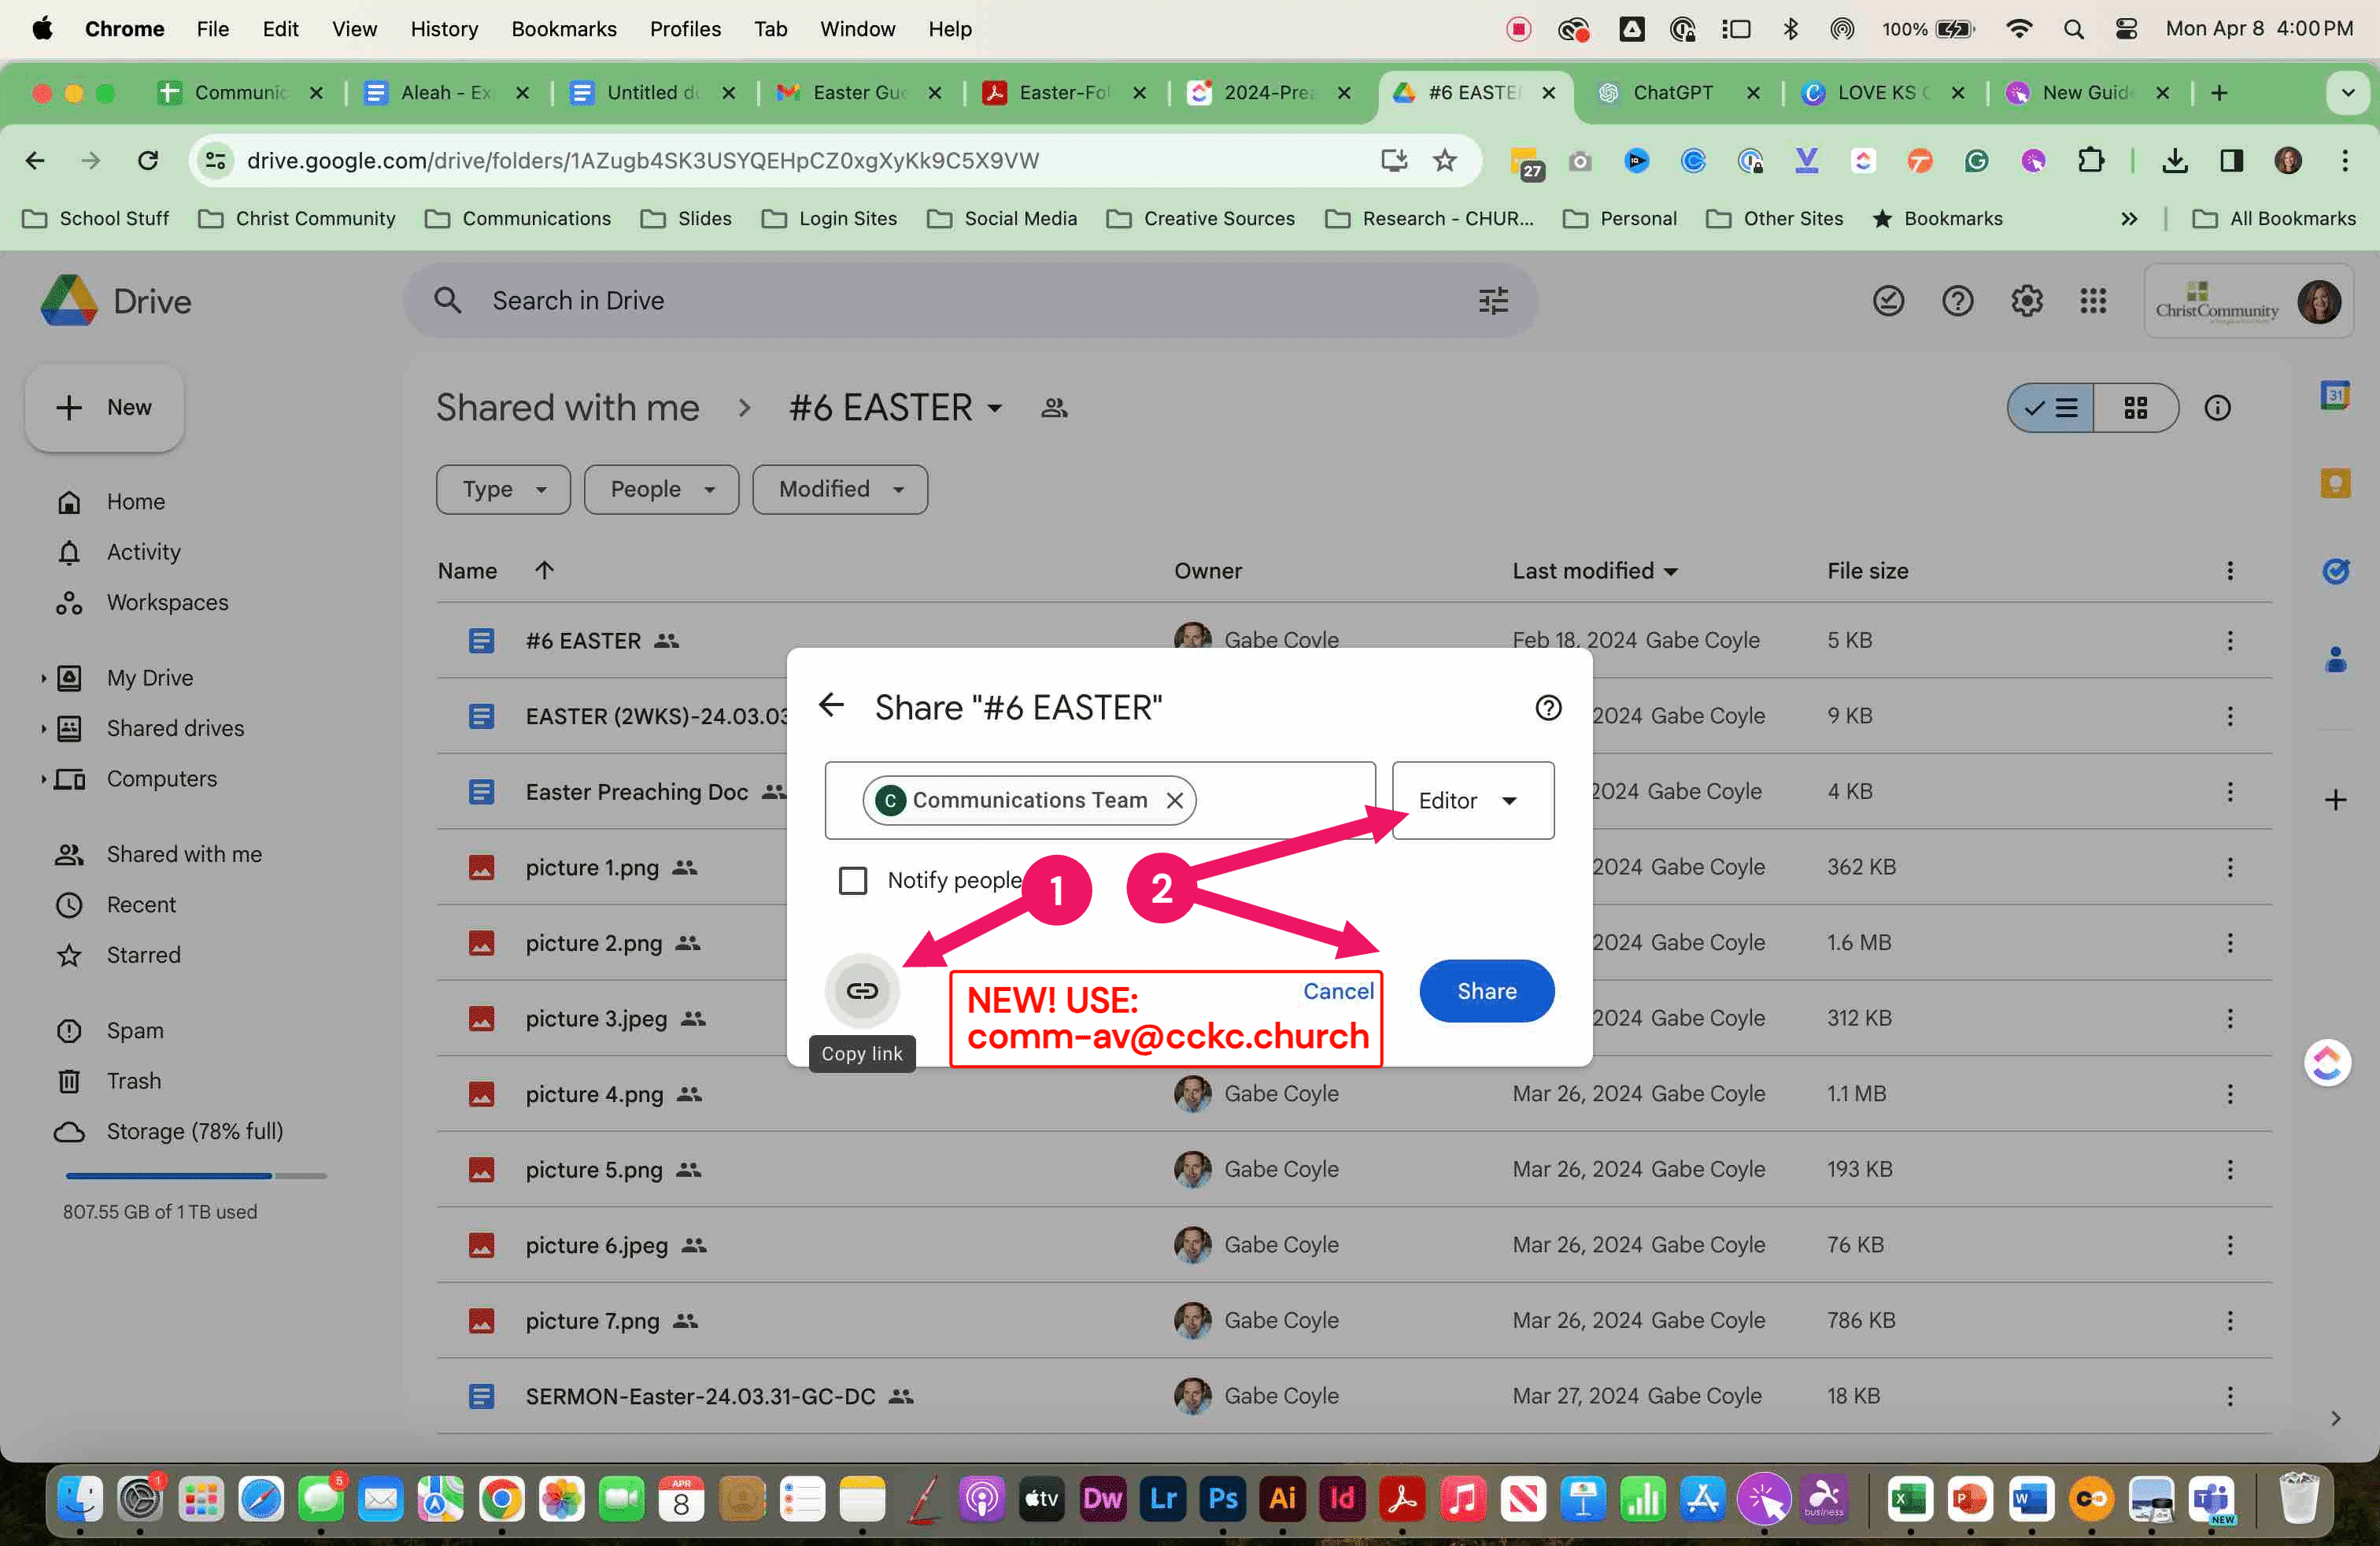
Task: Open Google Keep side panel icon
Action: point(2335,484)
